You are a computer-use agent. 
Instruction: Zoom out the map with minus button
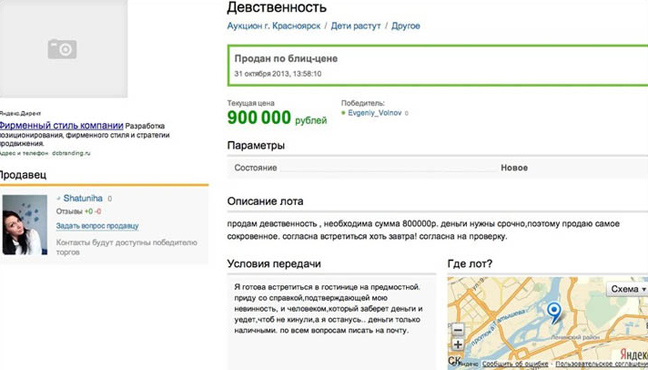click(x=457, y=330)
